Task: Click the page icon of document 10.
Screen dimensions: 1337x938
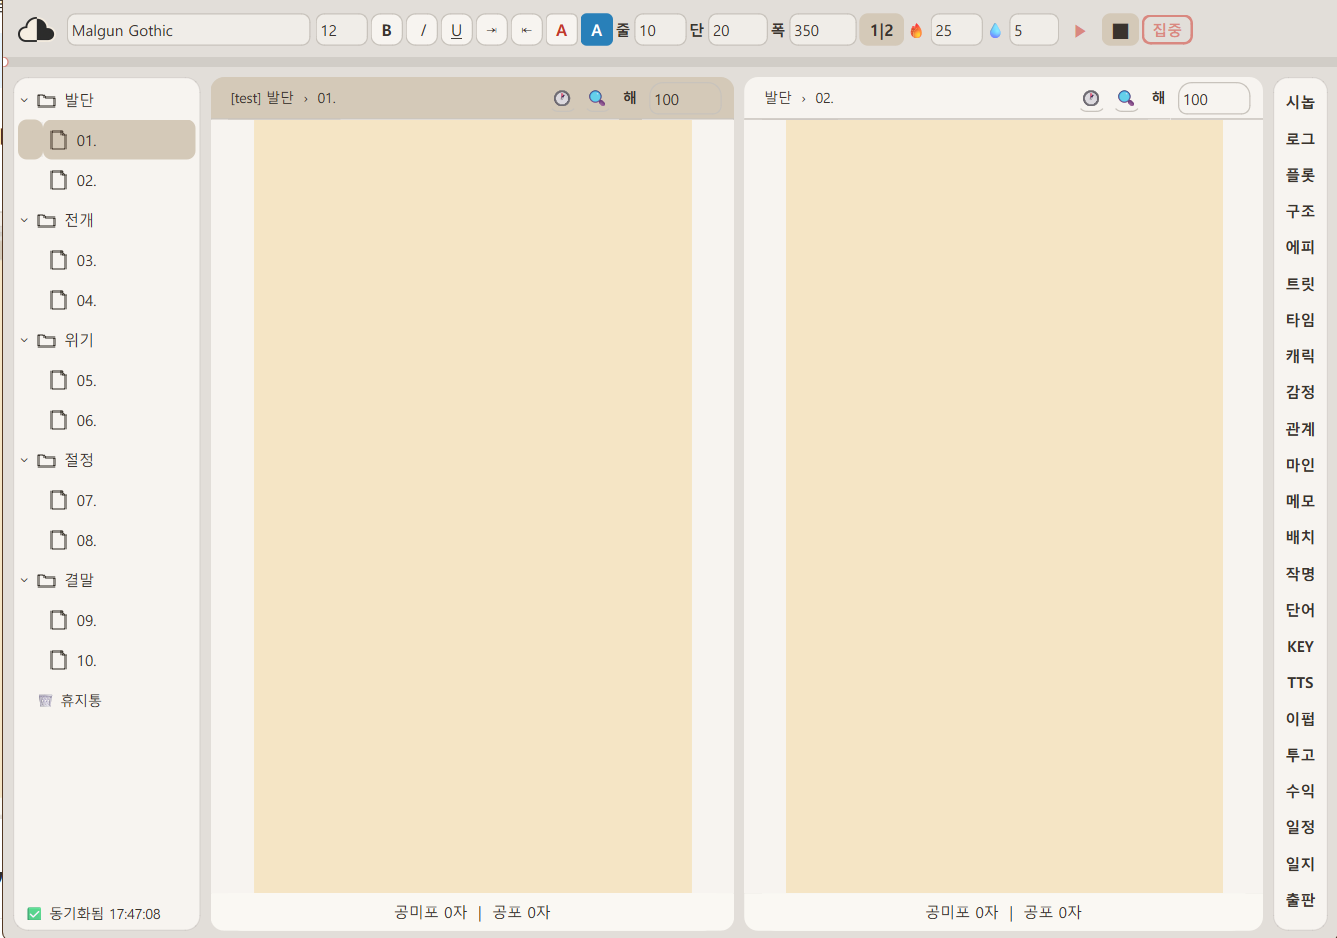Action: point(59,660)
